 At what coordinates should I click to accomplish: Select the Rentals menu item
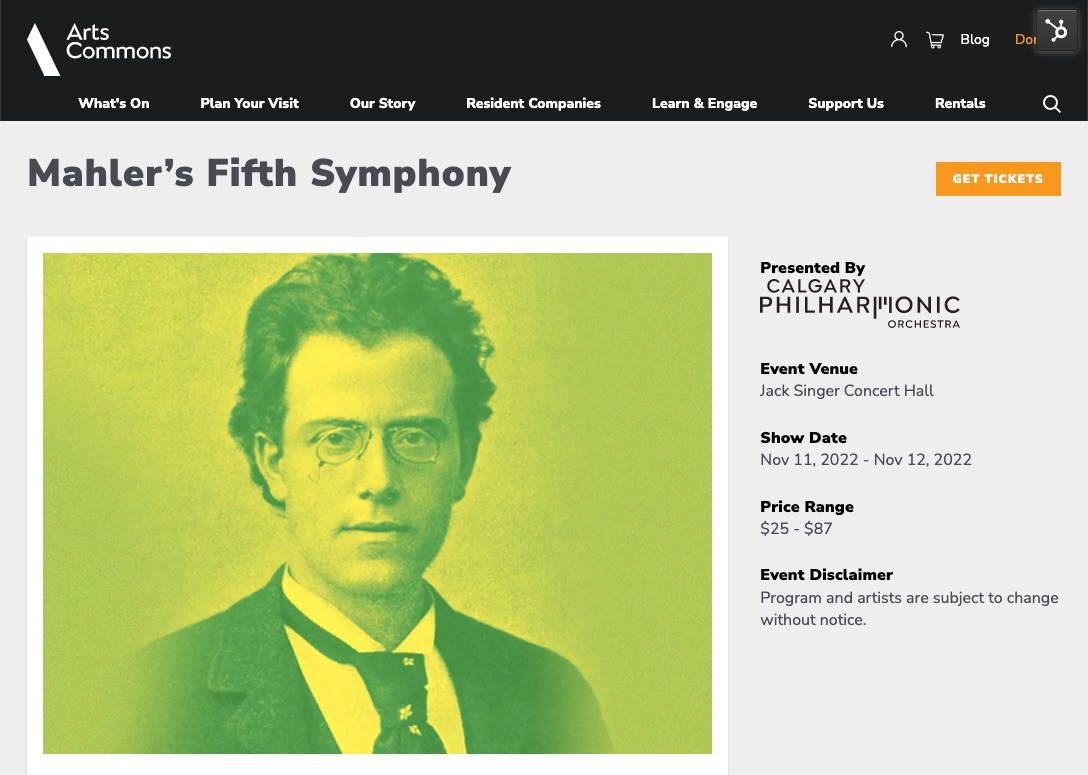[960, 103]
